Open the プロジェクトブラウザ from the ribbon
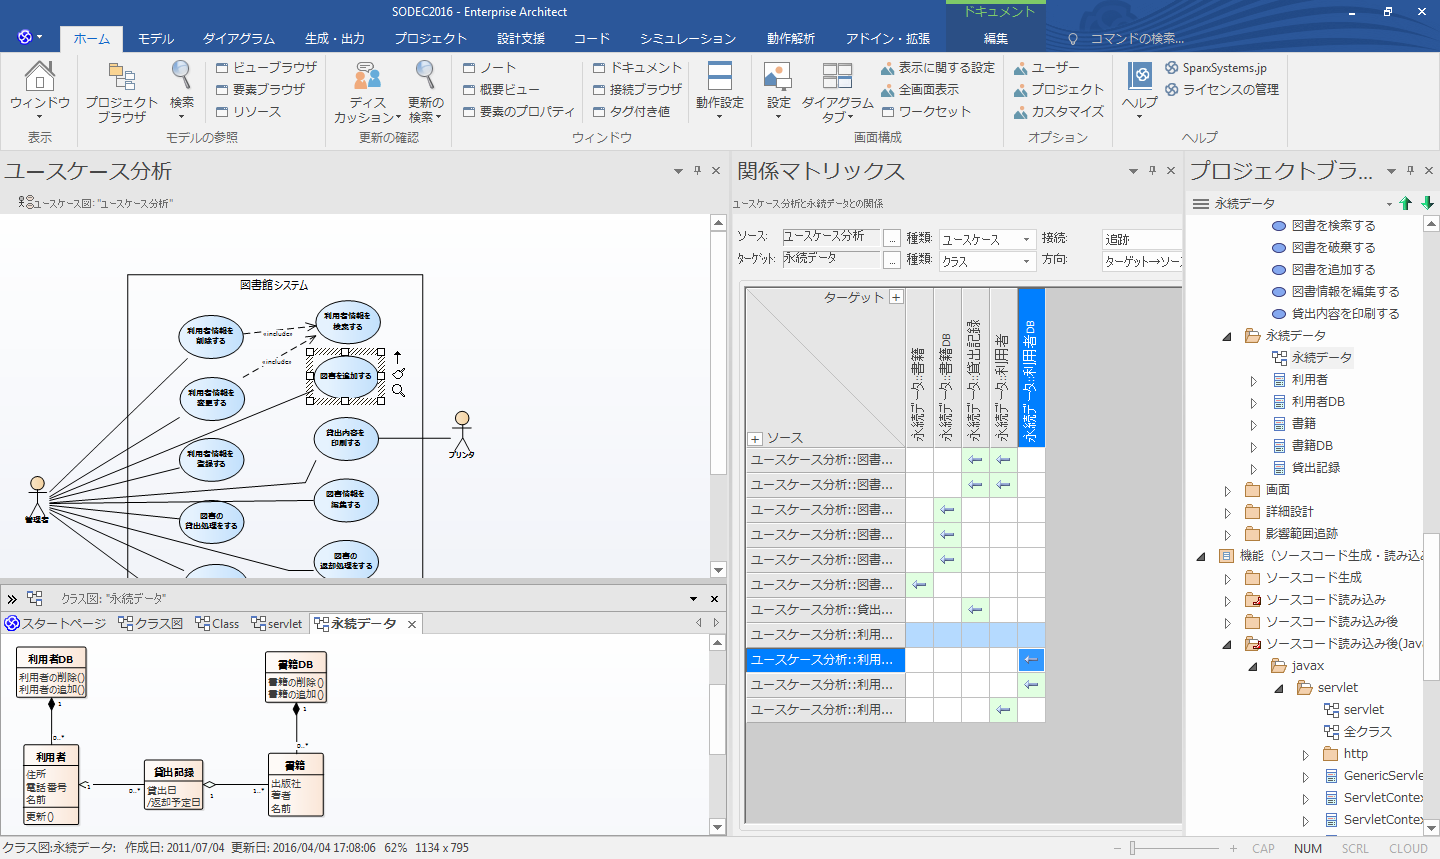 121,92
